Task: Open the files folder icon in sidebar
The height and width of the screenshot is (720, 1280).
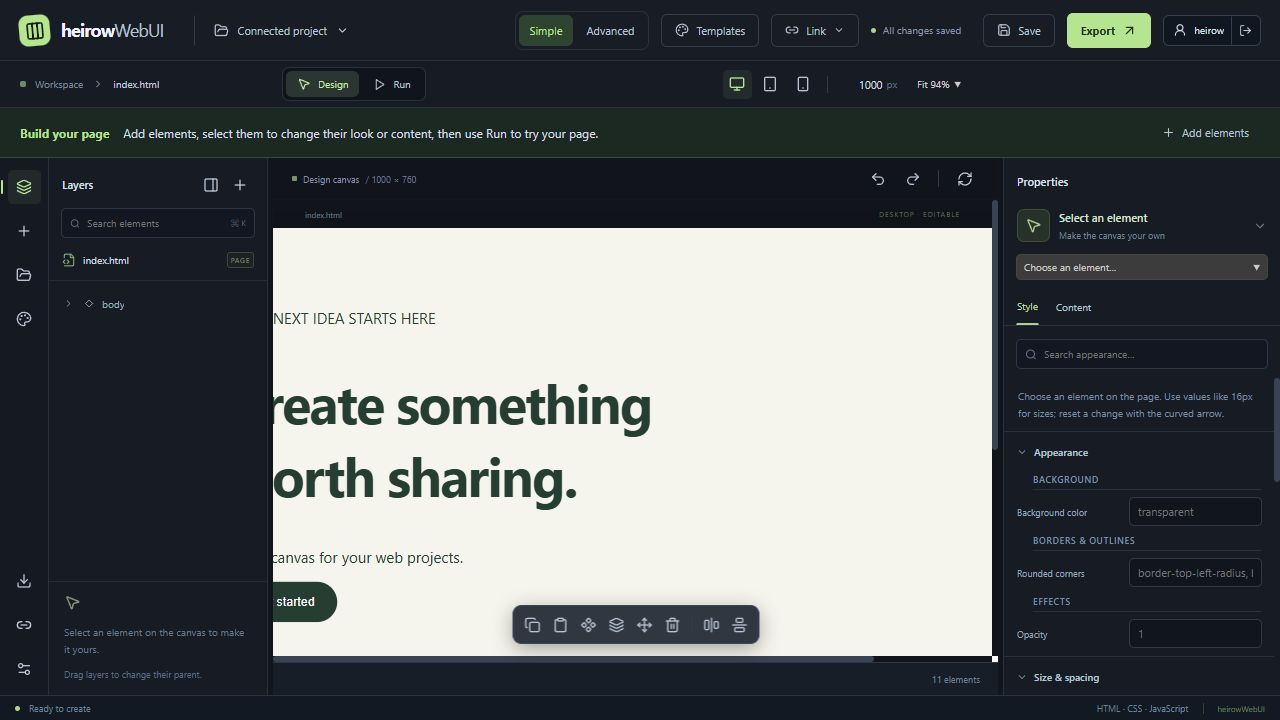Action: 24,275
